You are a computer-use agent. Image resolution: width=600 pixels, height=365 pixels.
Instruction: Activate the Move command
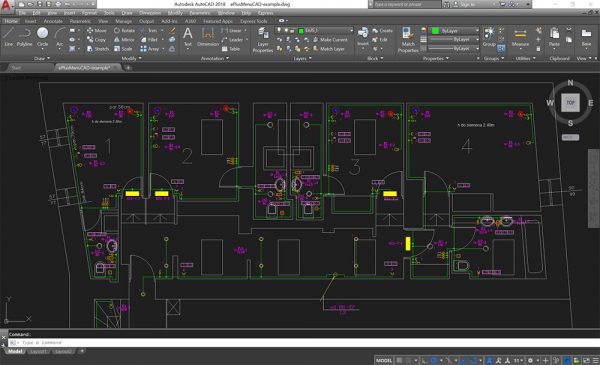click(96, 31)
